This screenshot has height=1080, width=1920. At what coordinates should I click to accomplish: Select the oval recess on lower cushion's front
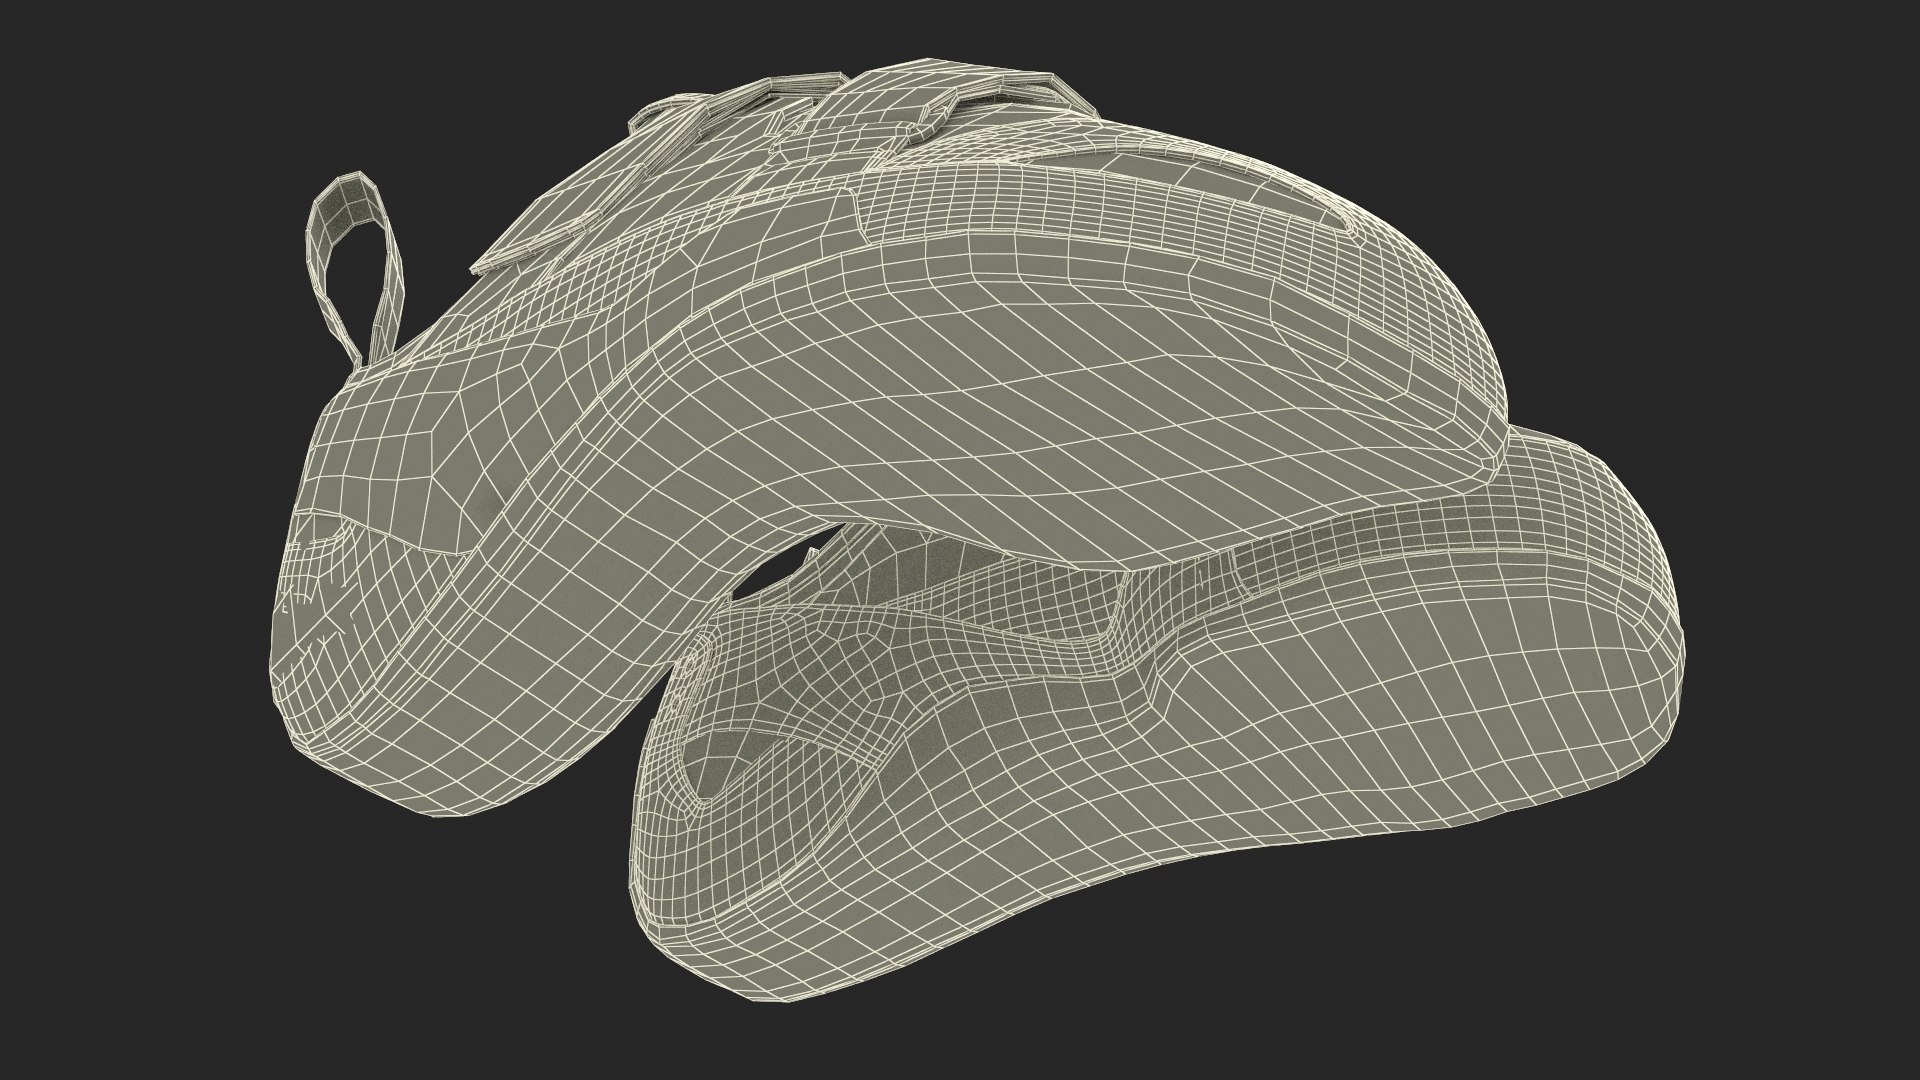point(705,770)
